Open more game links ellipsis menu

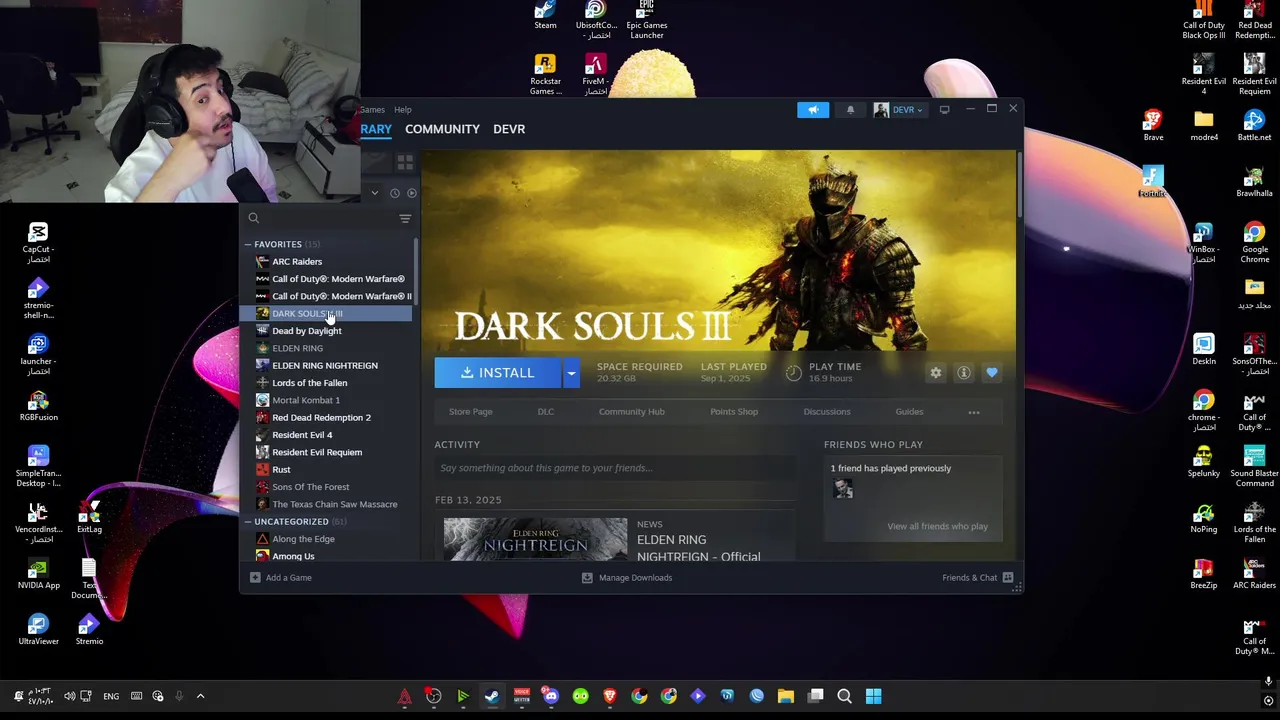coord(974,412)
